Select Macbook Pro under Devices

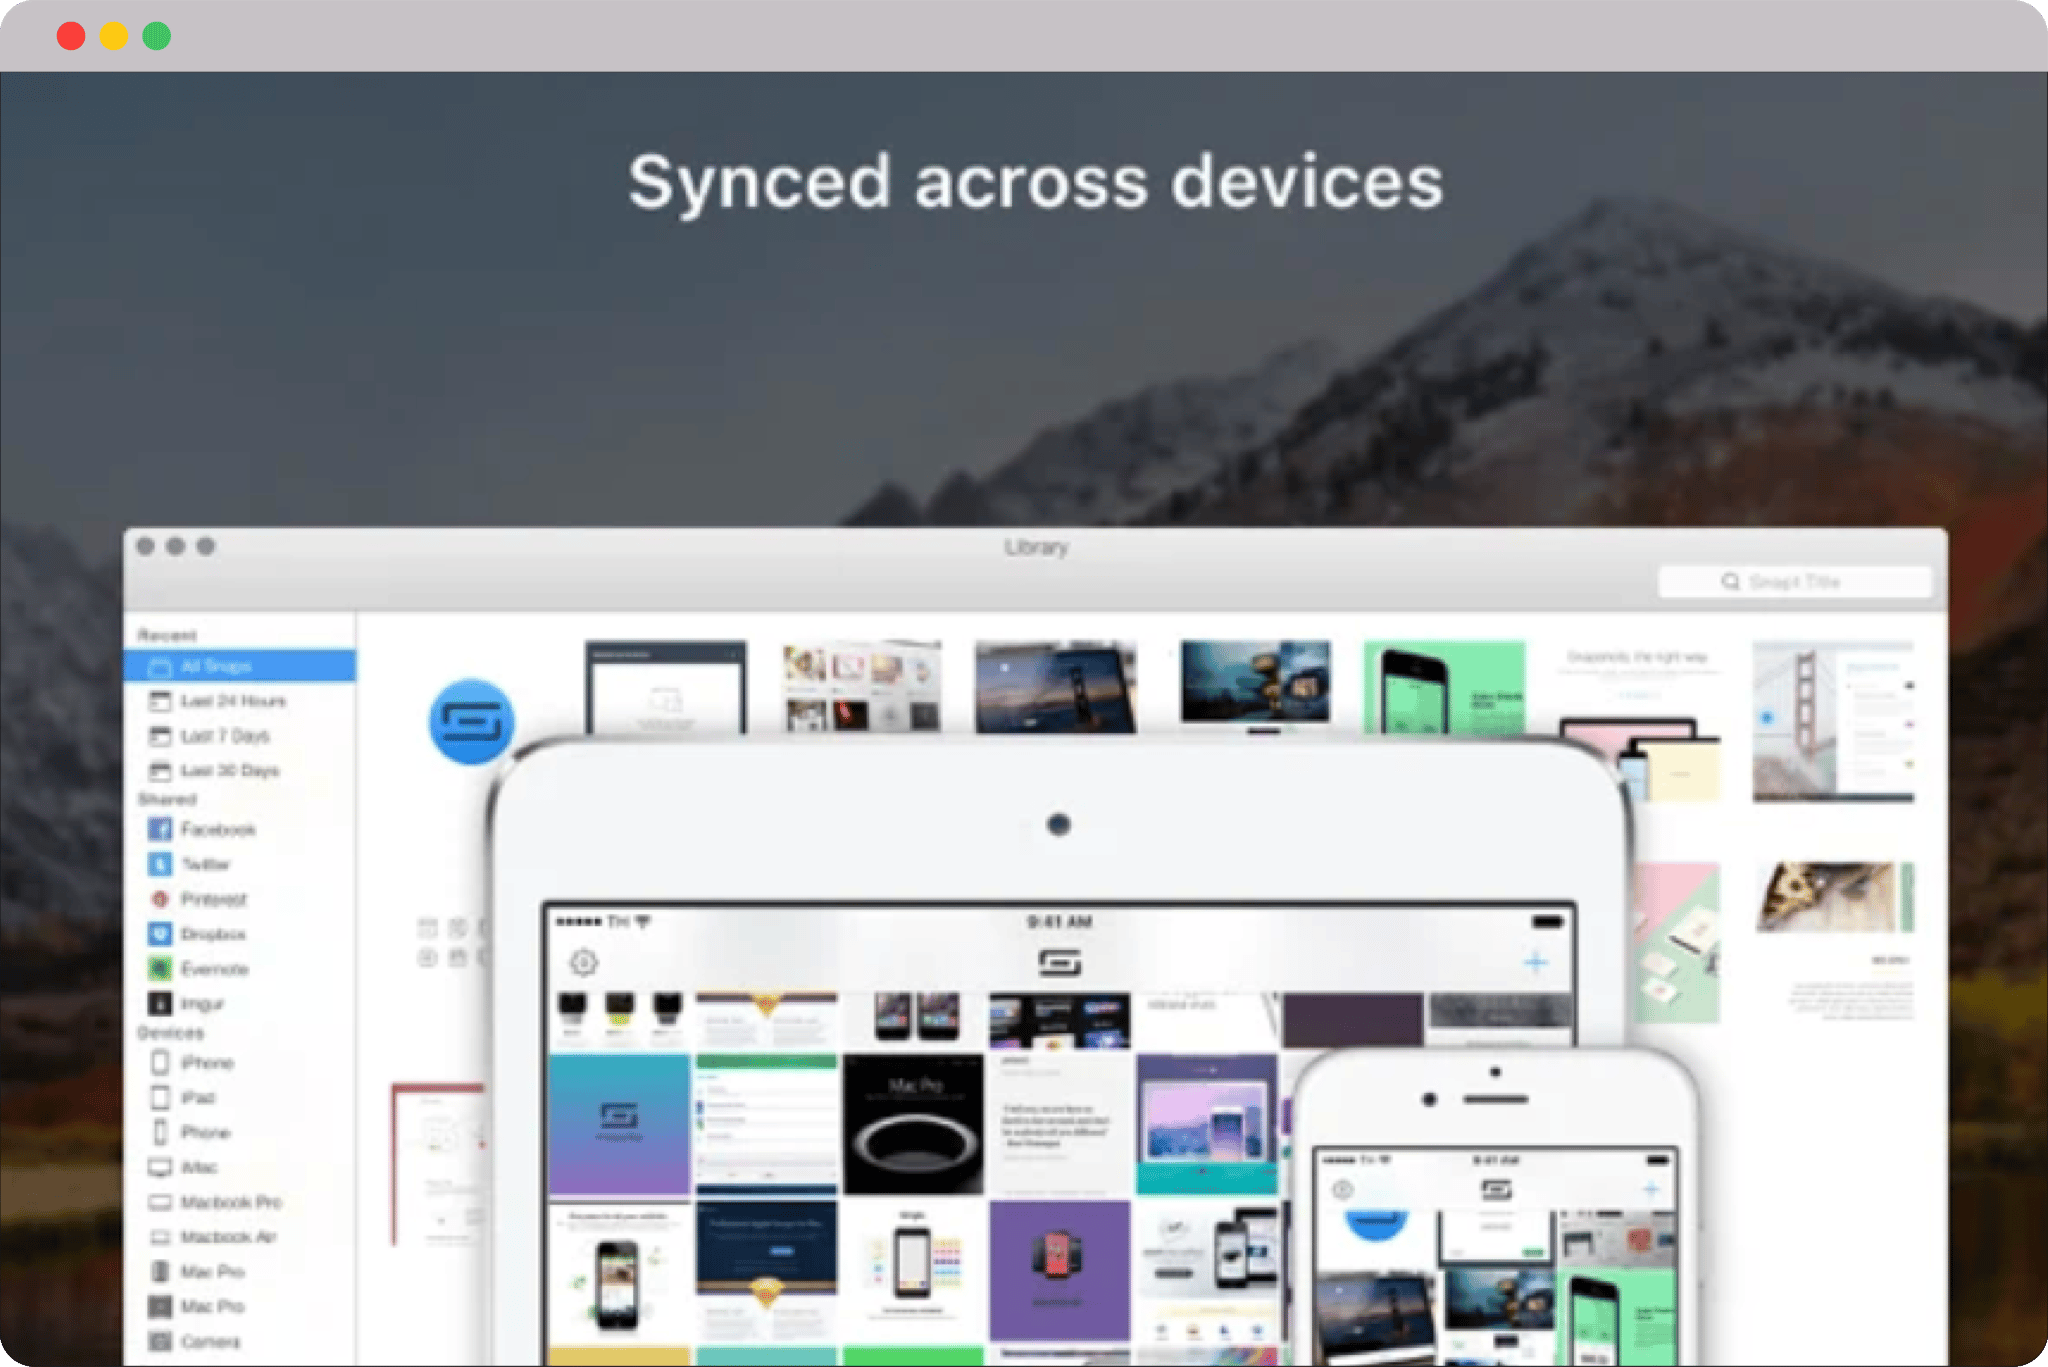[230, 1202]
